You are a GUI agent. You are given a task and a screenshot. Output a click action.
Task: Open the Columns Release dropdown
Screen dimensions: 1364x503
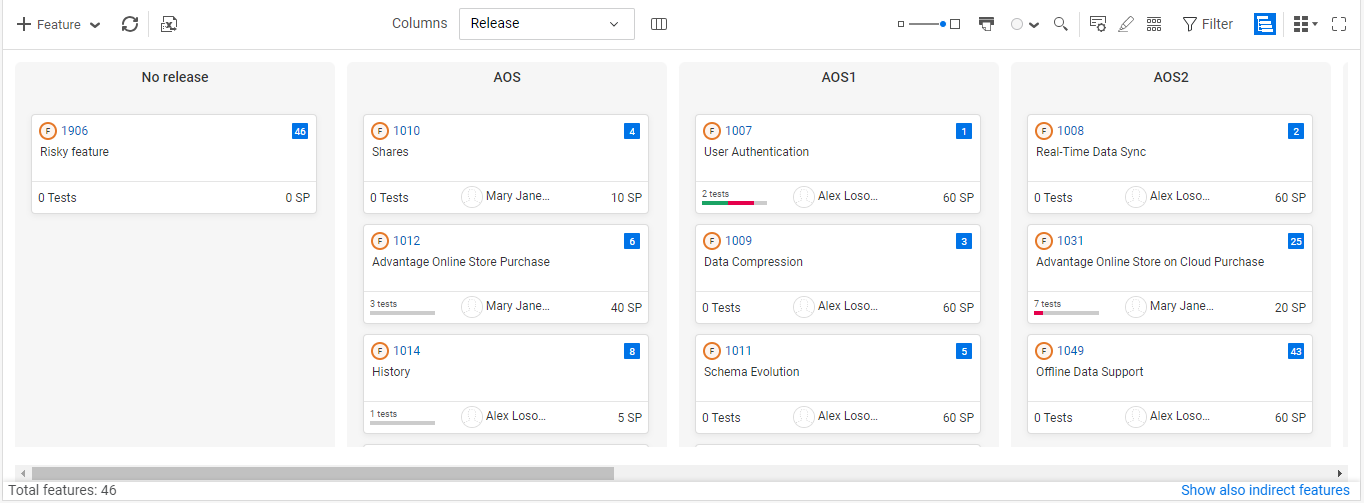point(546,24)
